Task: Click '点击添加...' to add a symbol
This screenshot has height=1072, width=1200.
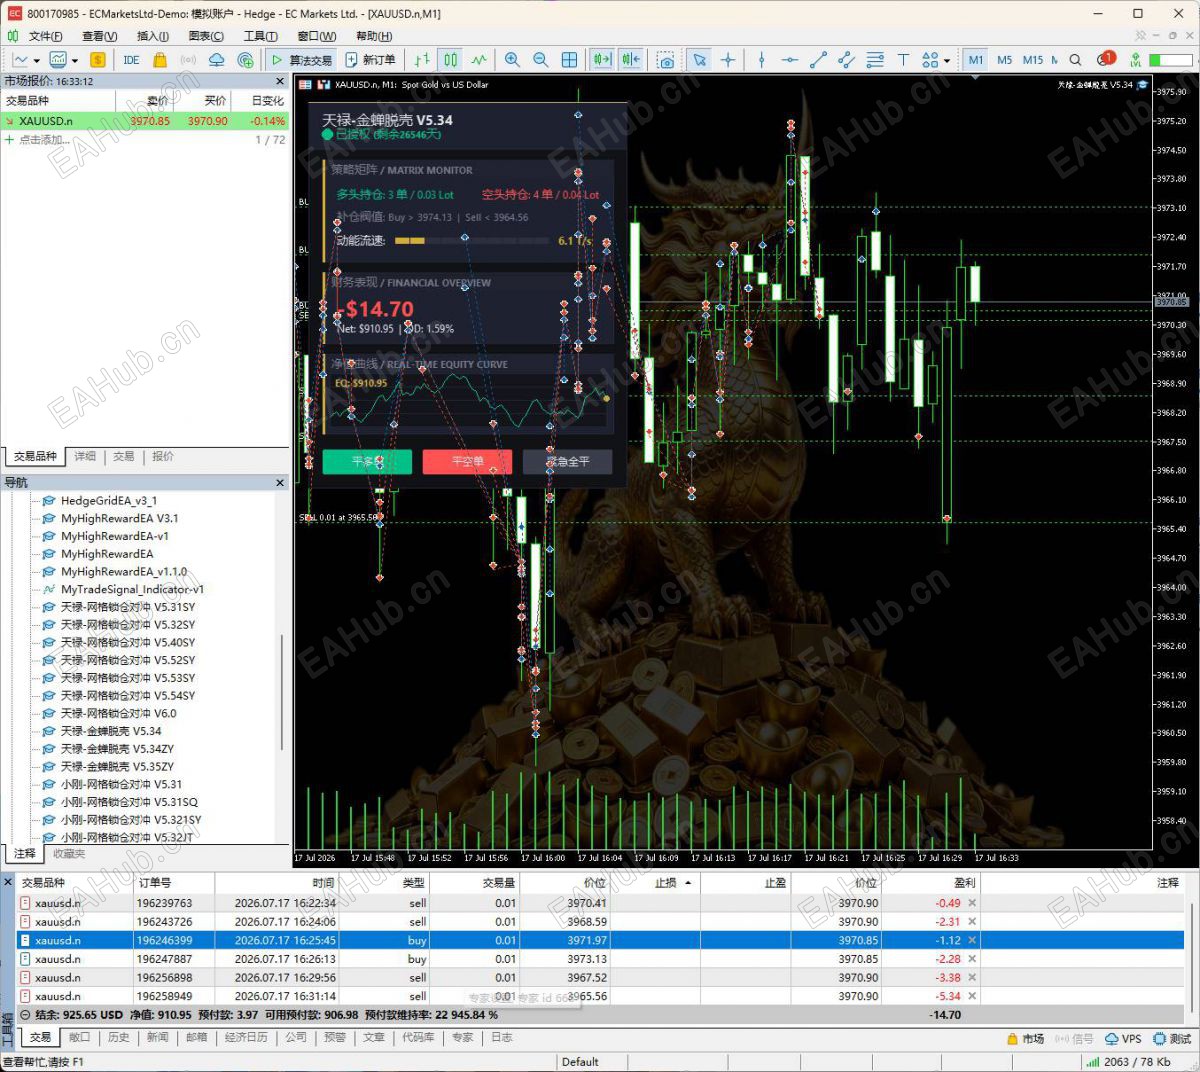Action: click(x=44, y=140)
